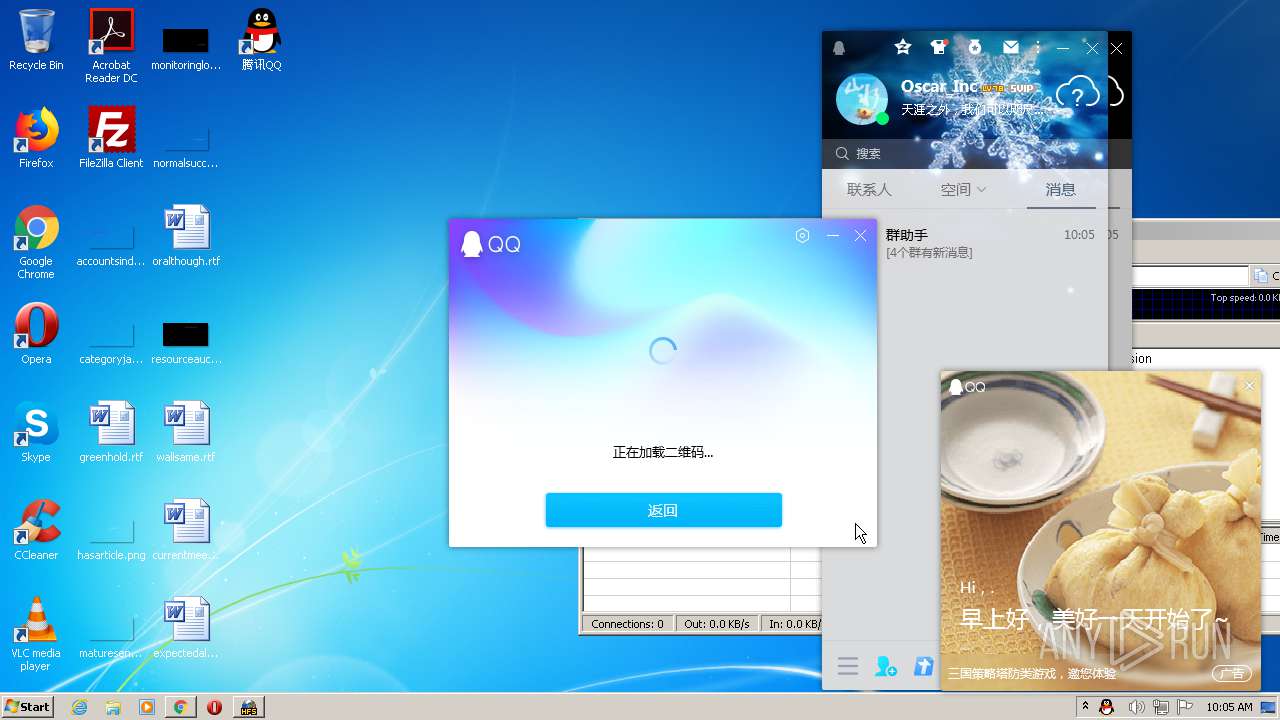
Task: Click the SVIP badge next to the username
Action: click(1021, 88)
